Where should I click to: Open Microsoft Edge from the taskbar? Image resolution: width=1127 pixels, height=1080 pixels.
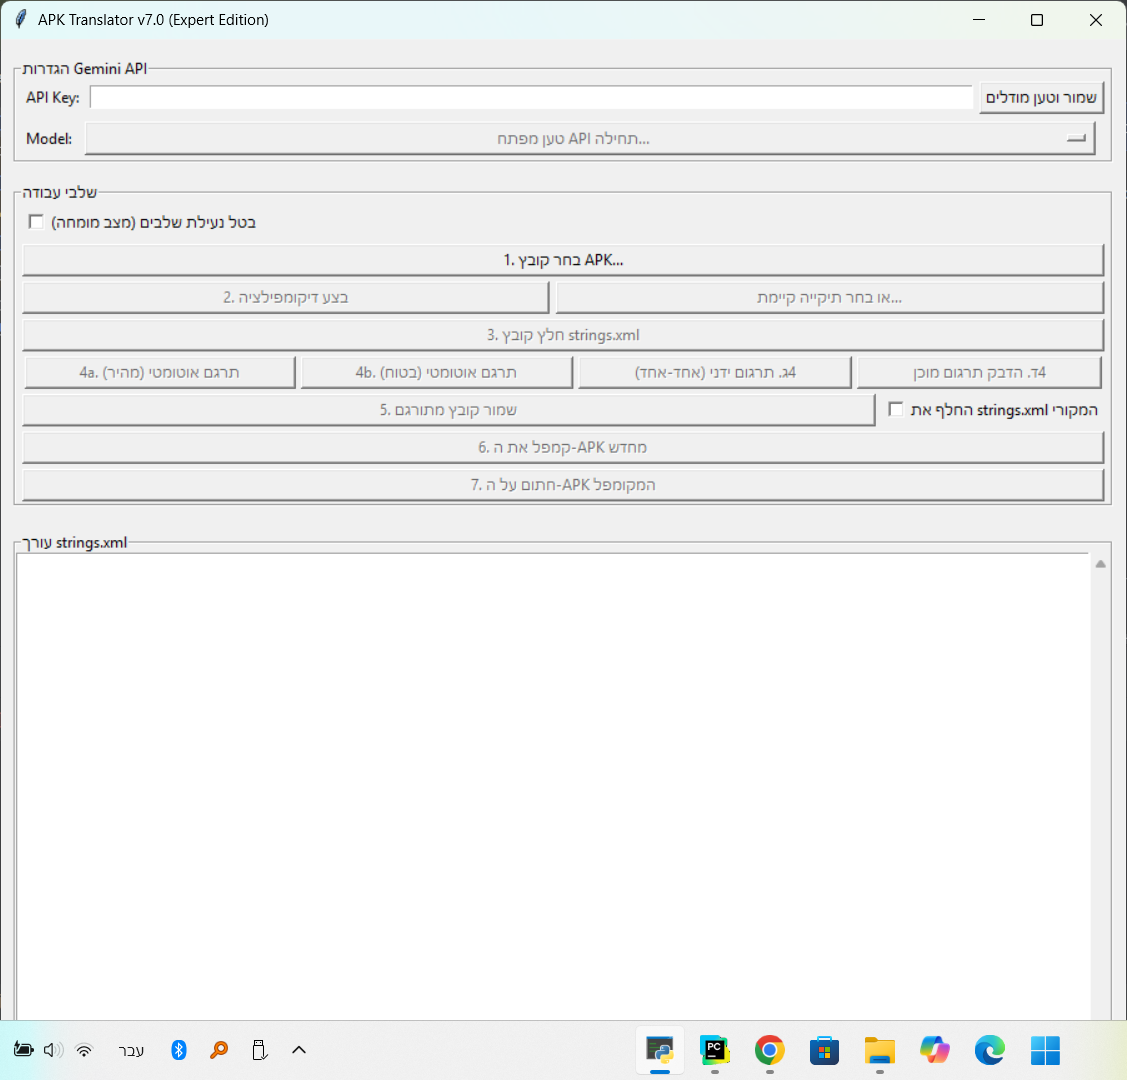point(990,1051)
